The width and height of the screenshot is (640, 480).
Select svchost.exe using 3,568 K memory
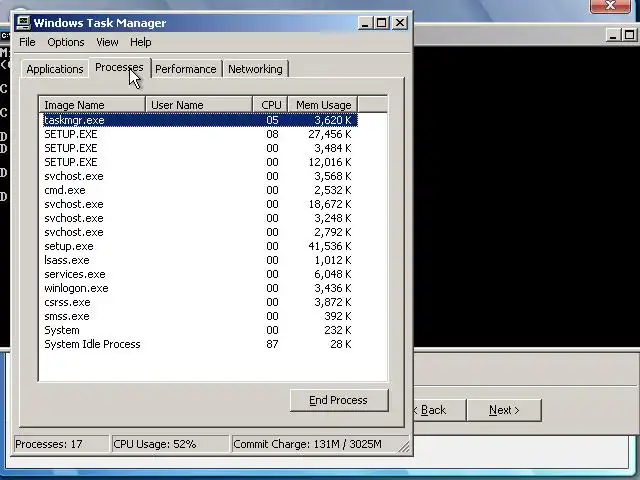pos(200,176)
